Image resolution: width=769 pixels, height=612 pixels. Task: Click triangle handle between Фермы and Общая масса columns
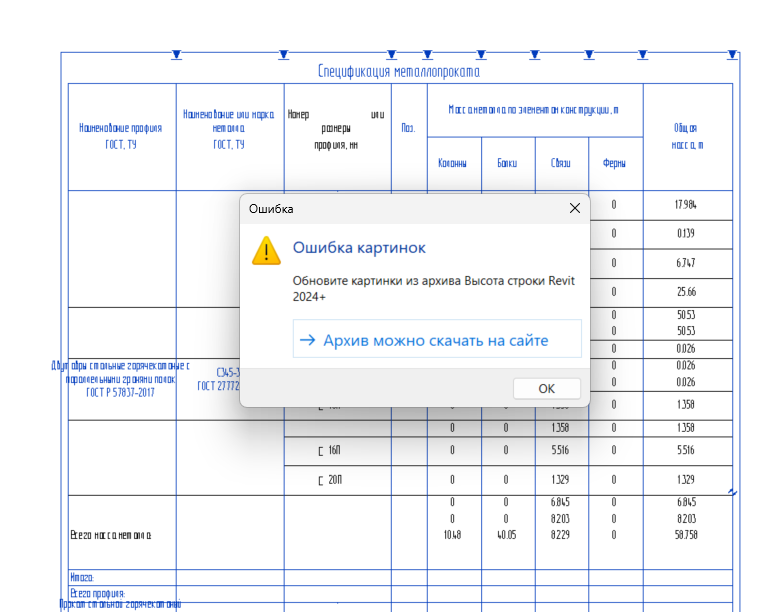coord(643,54)
